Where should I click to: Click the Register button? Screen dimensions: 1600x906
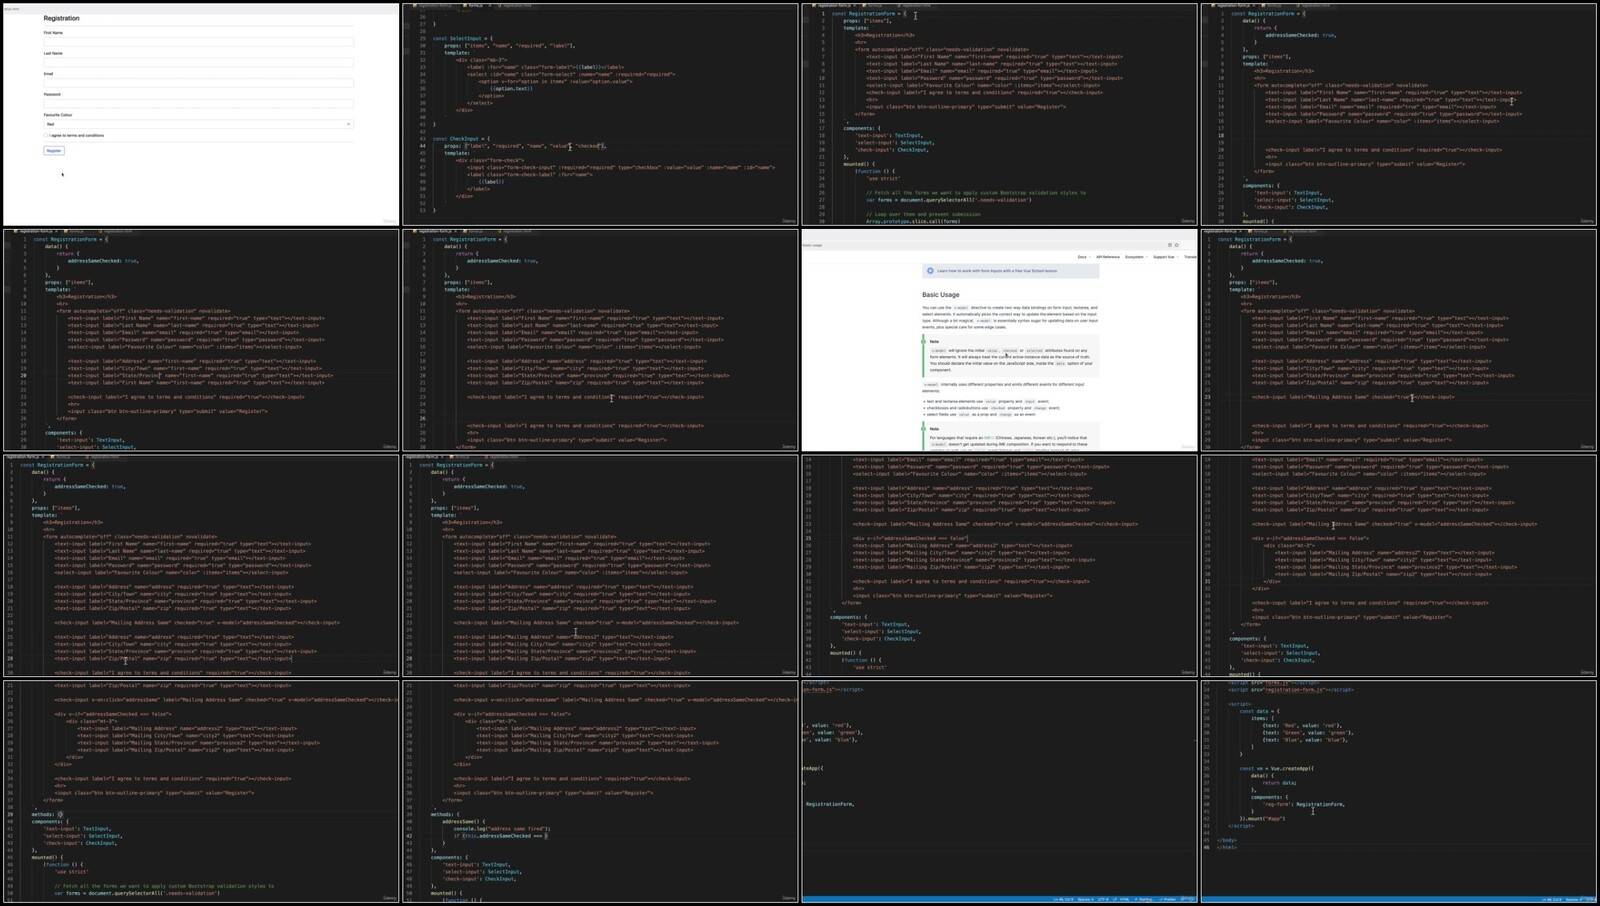coord(54,150)
